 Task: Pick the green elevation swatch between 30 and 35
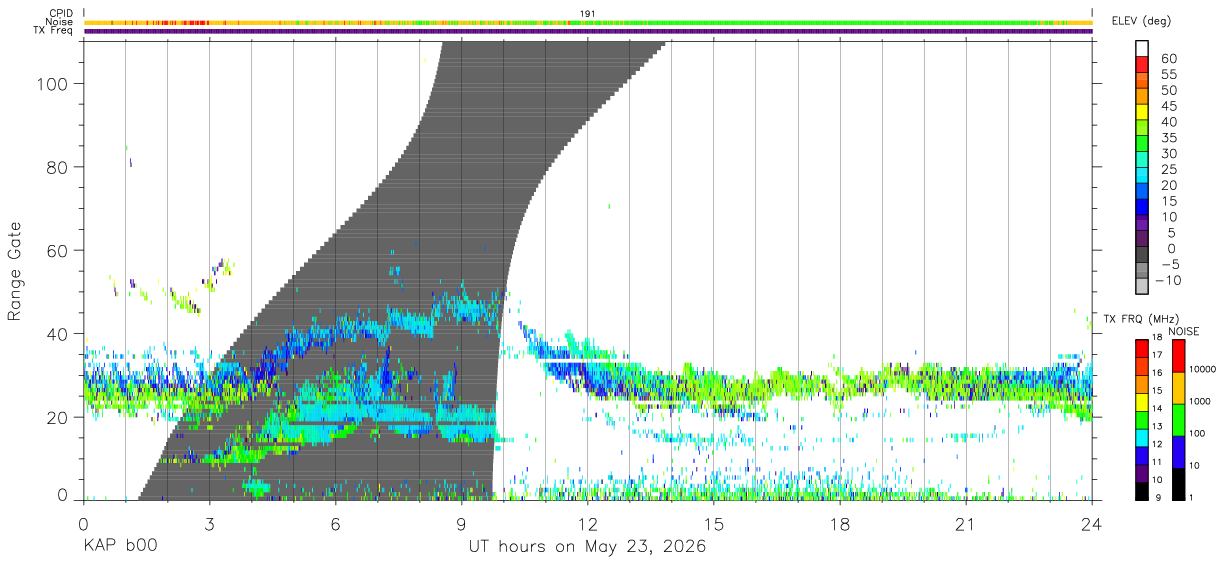pyautogui.click(x=1142, y=145)
